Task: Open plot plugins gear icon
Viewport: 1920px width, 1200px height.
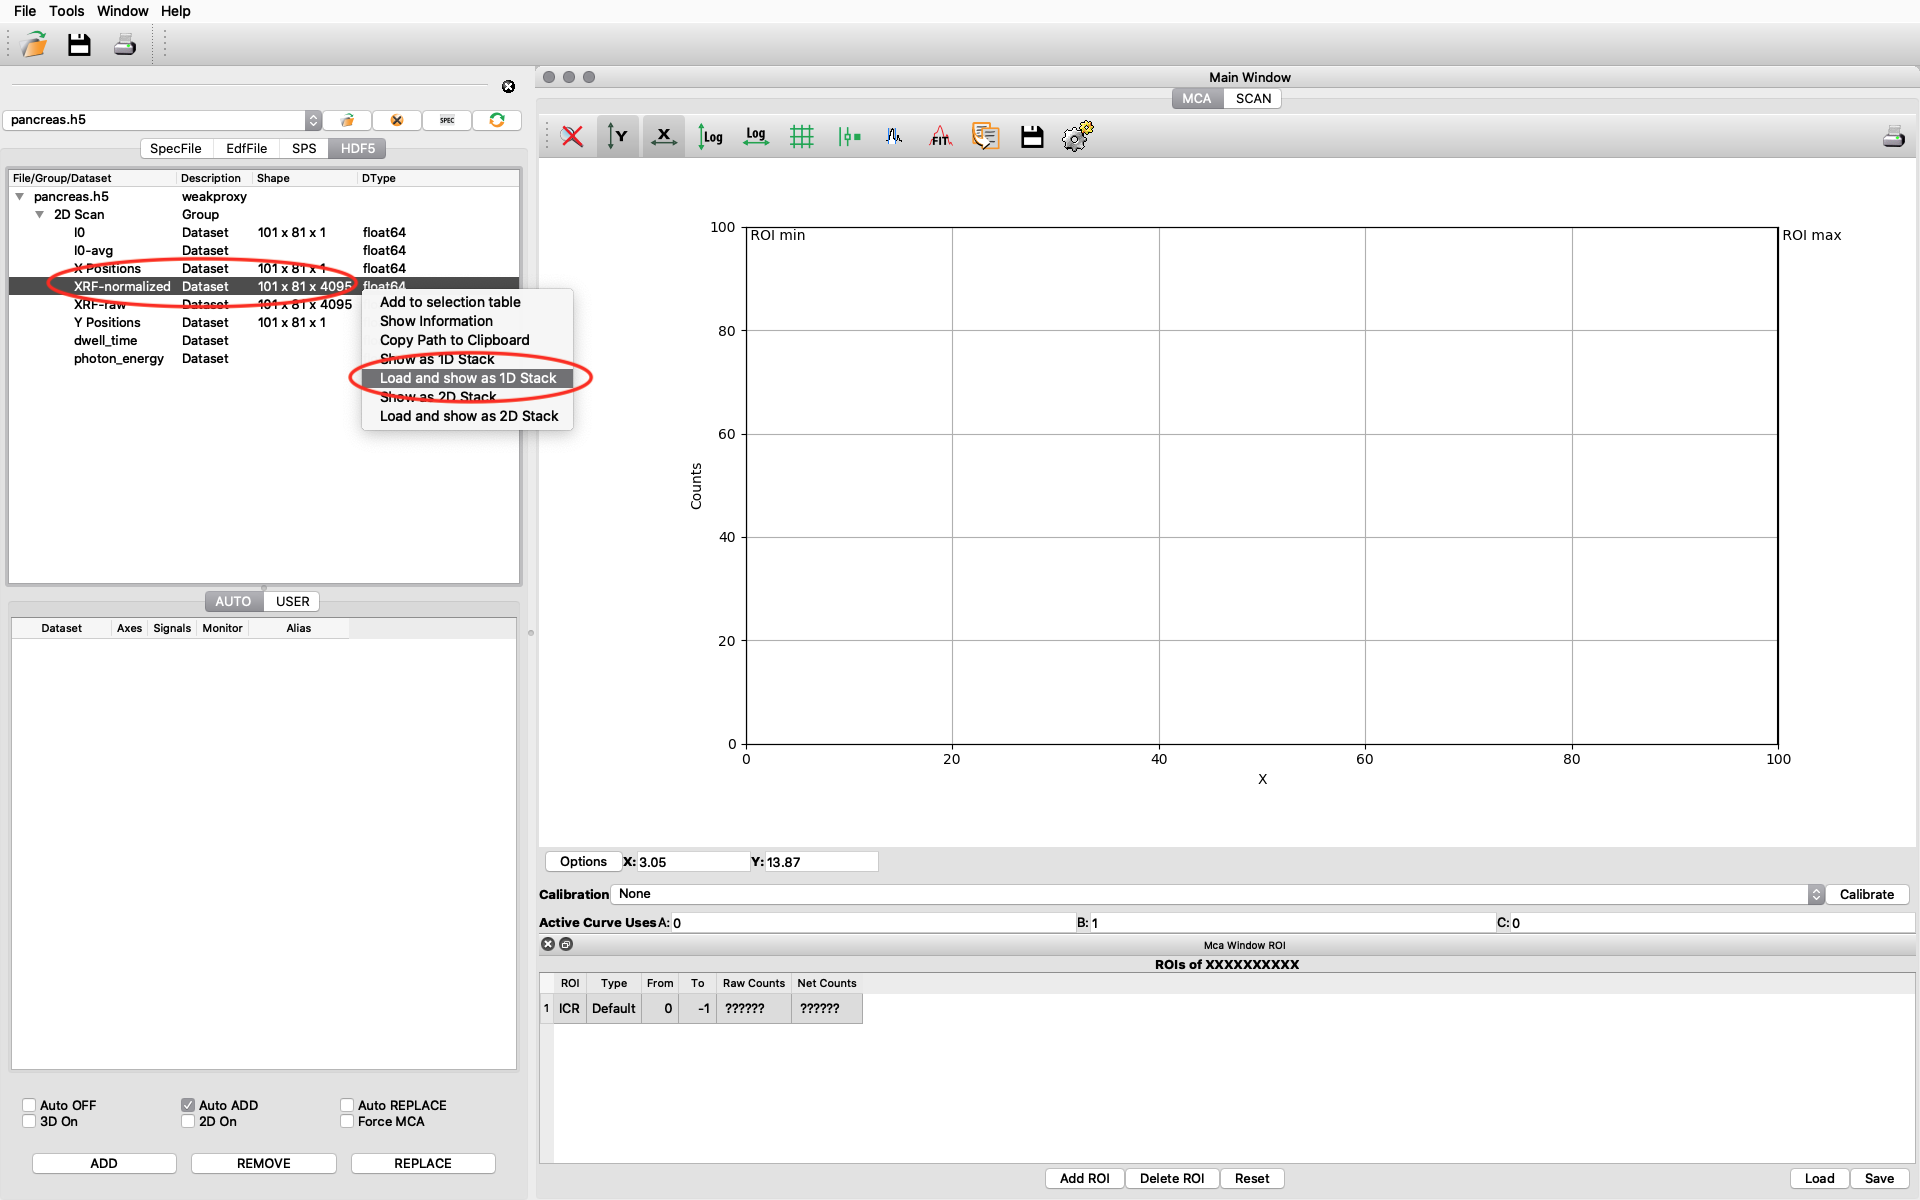Action: point(1078,137)
